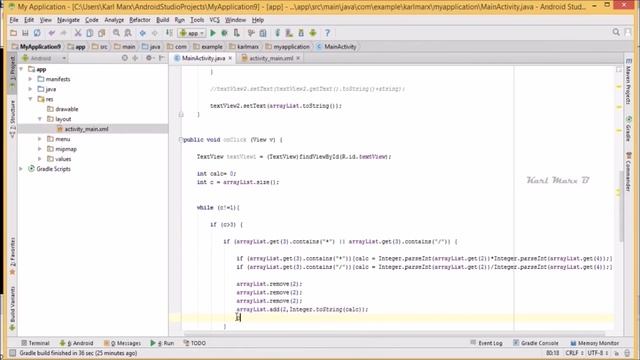The width and height of the screenshot is (640, 360).
Task: Collapse the app module tree node
Action: (x=21, y=69)
